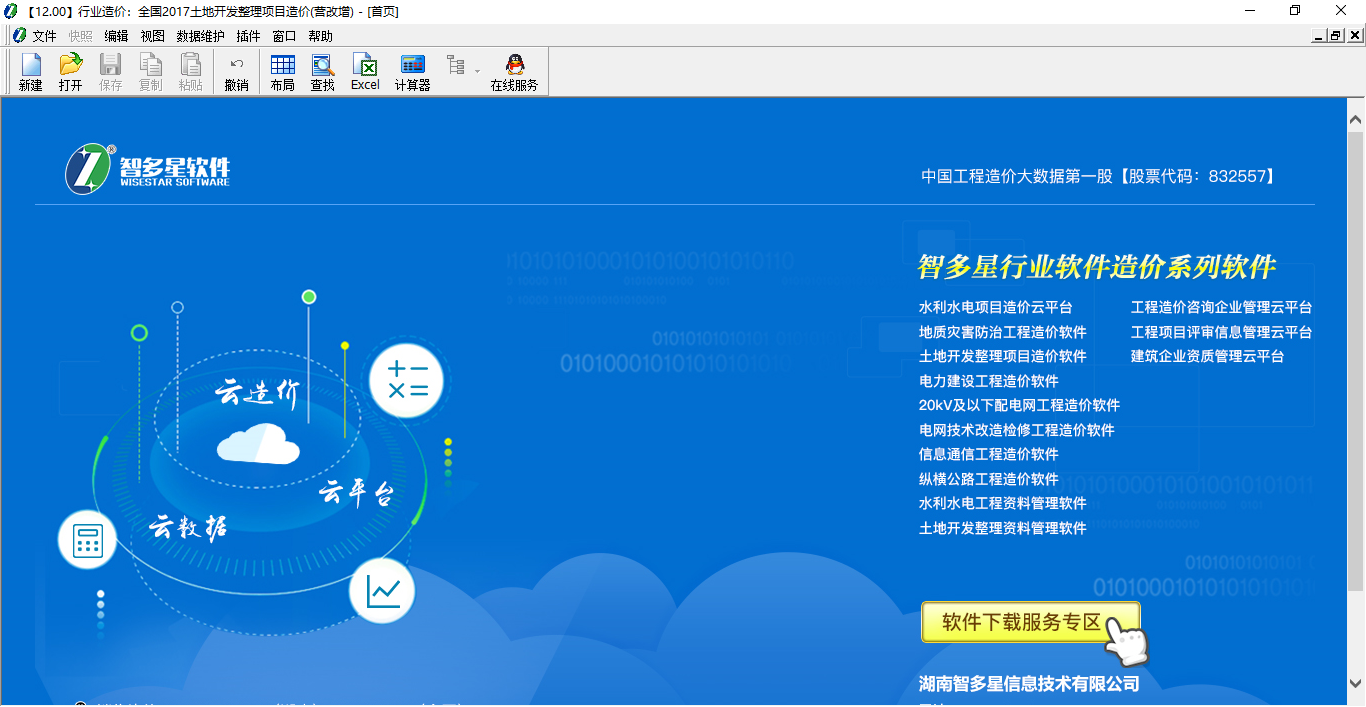The height and width of the screenshot is (707, 1366).
Task: Click the 新建 (New) toolbar icon
Action: [31, 72]
